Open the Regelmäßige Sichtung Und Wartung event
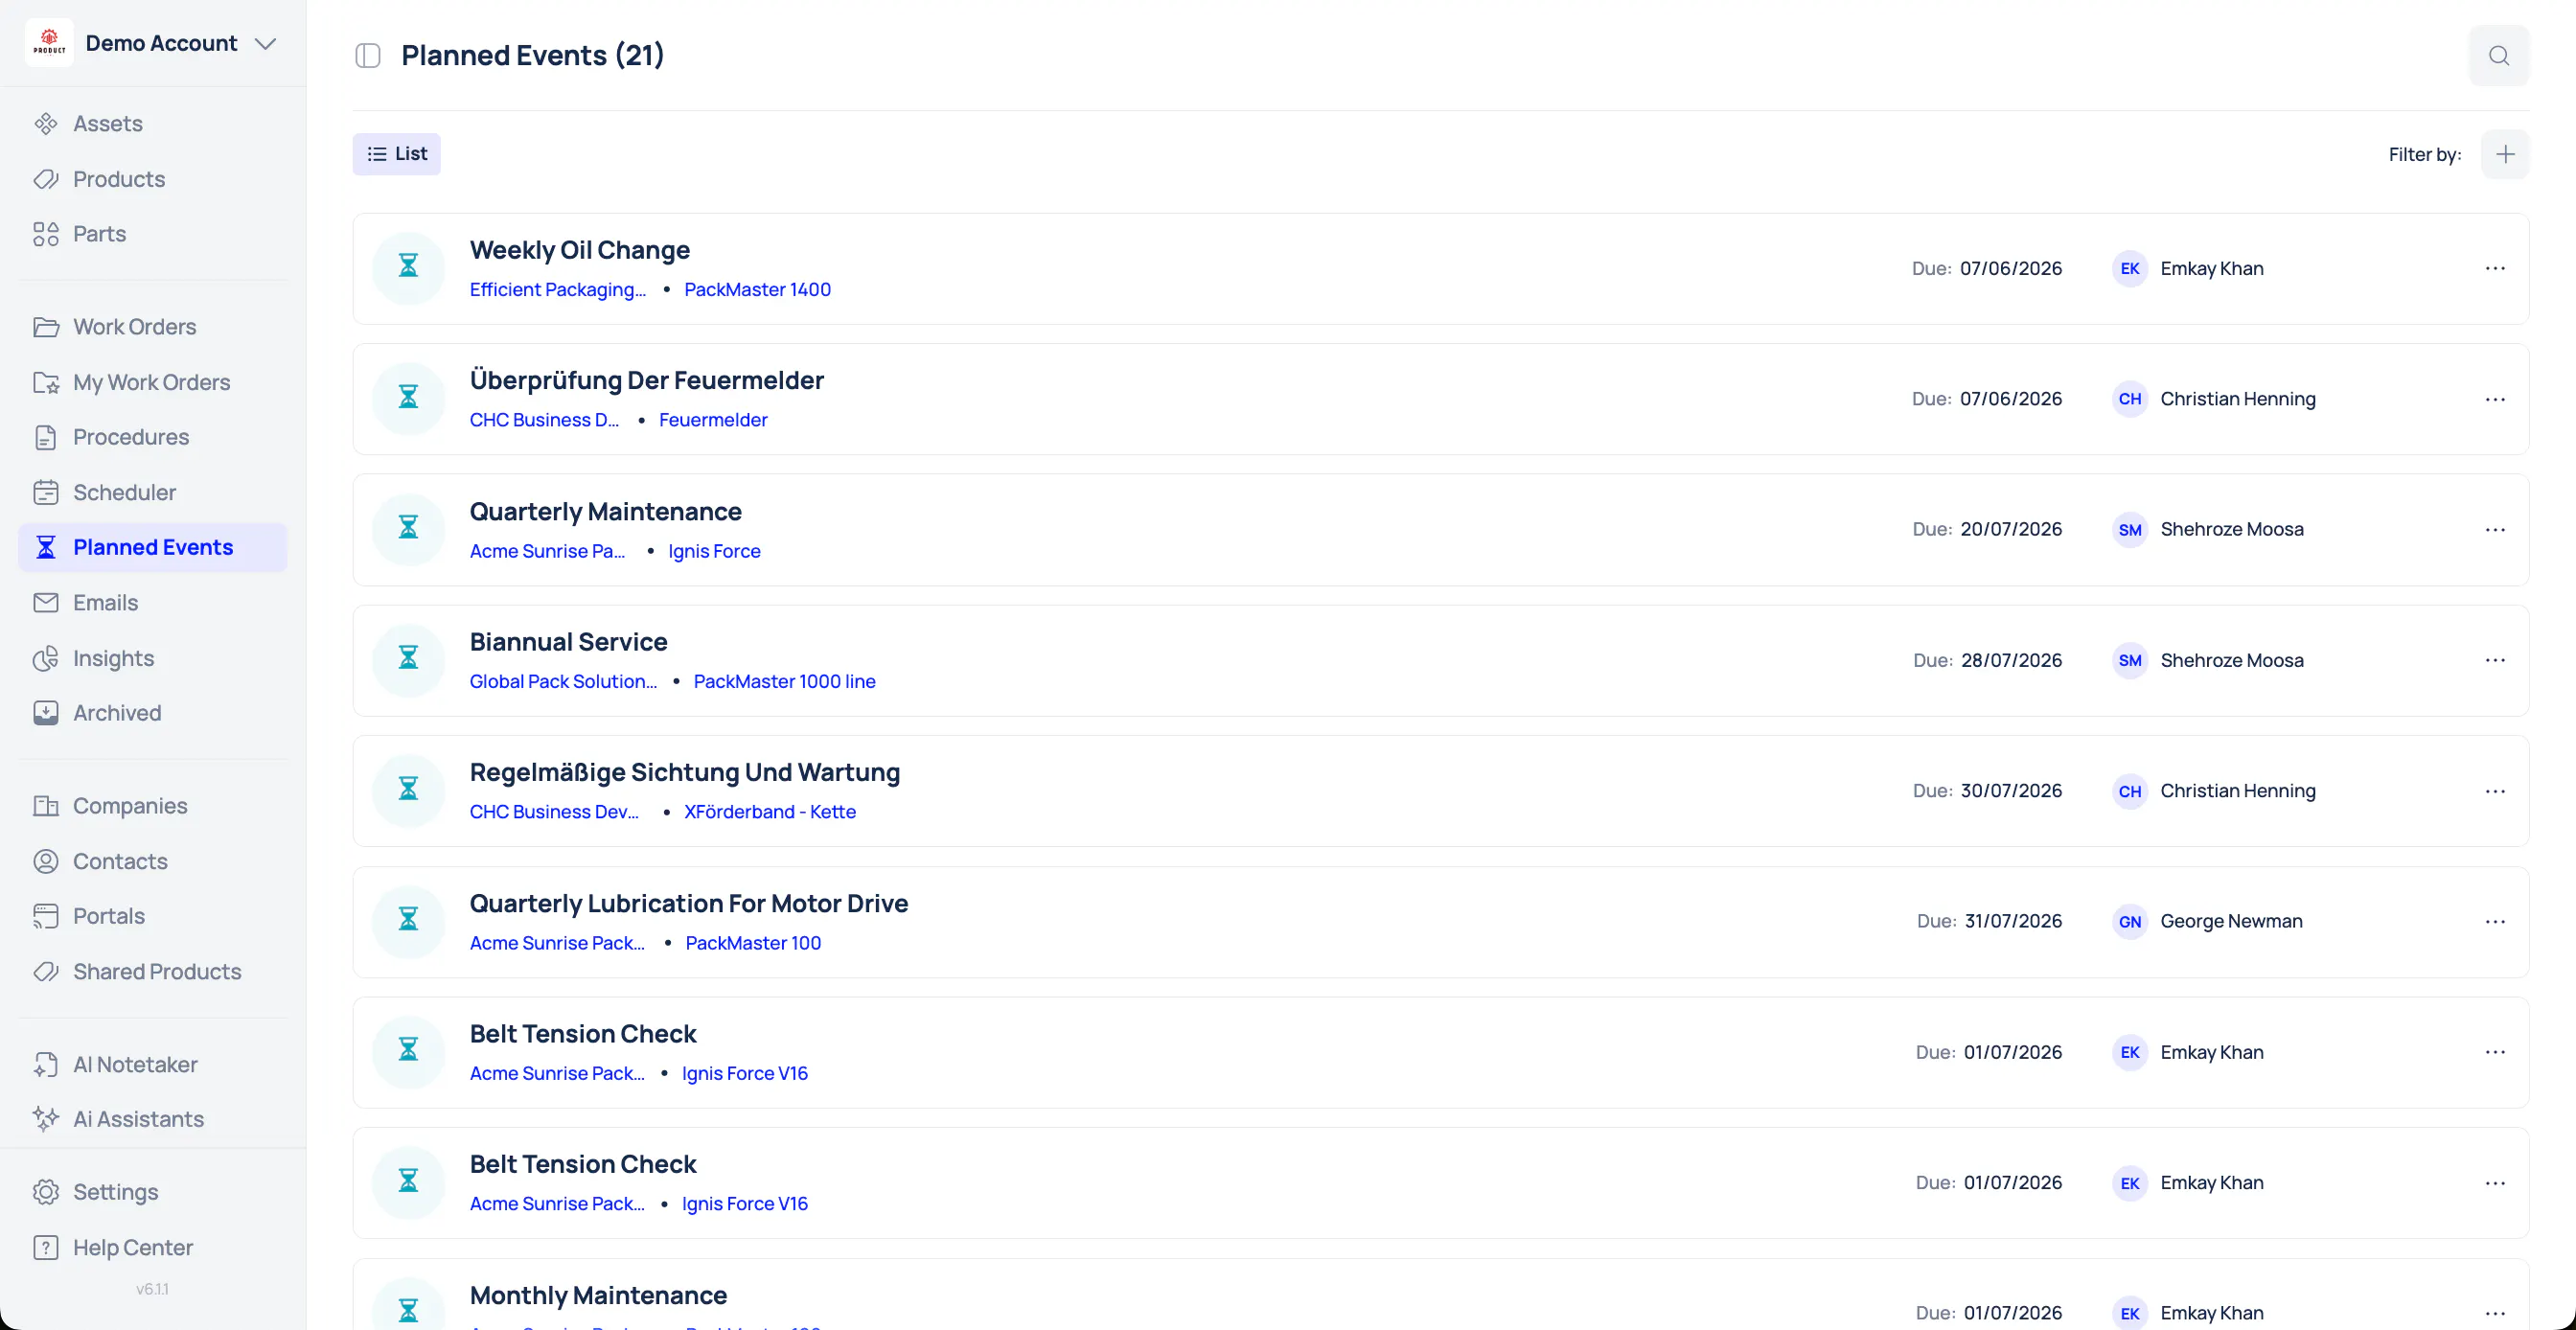 685,773
